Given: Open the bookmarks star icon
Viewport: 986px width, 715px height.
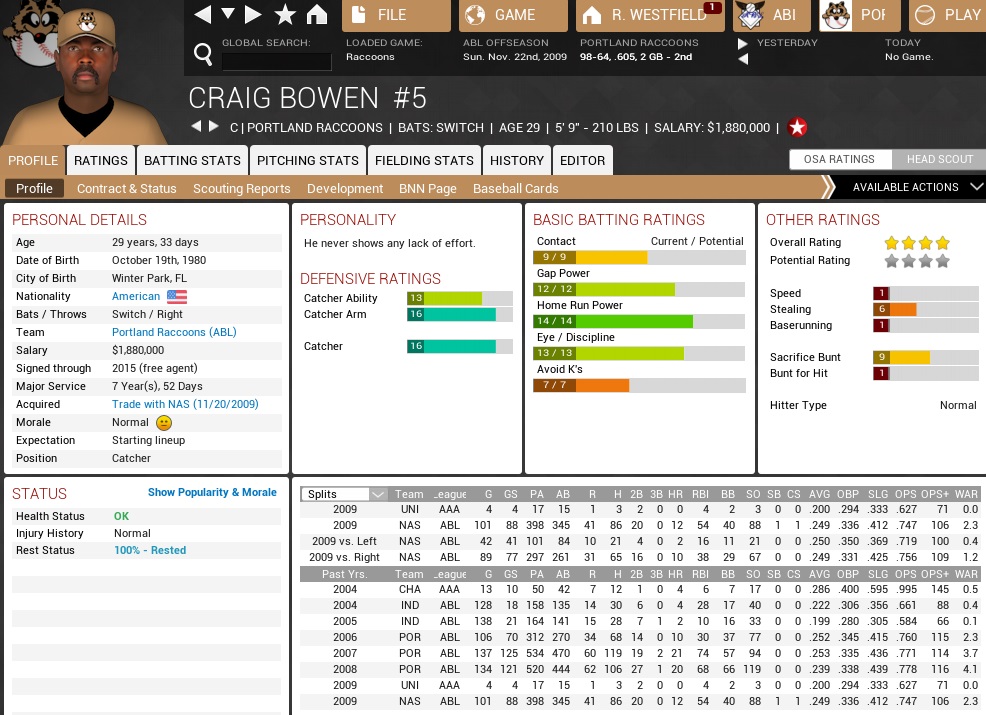Looking at the screenshot, I should (x=285, y=14).
